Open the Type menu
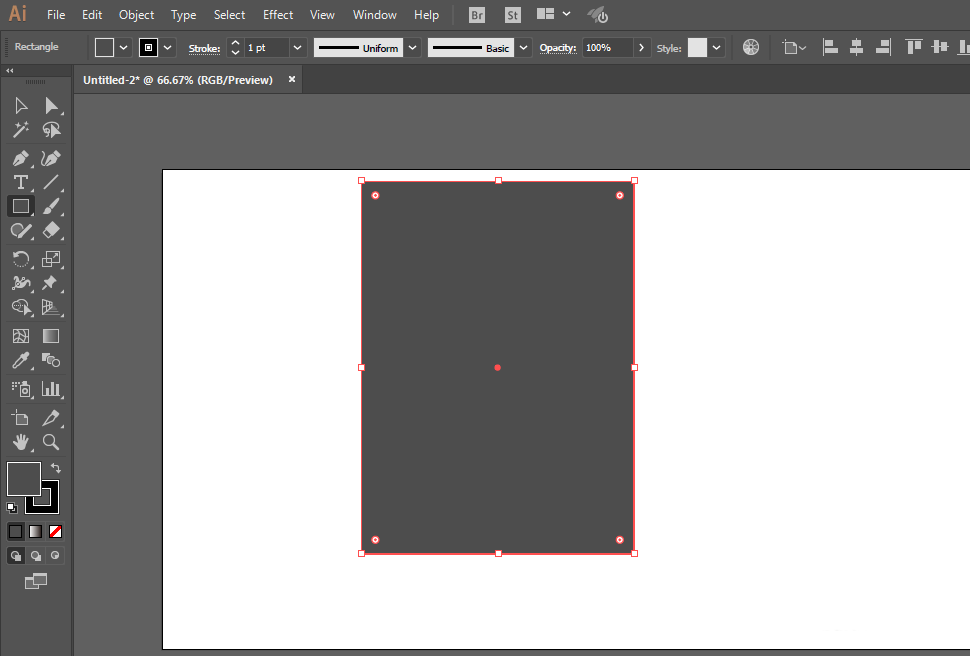This screenshot has width=970, height=656. tap(183, 15)
